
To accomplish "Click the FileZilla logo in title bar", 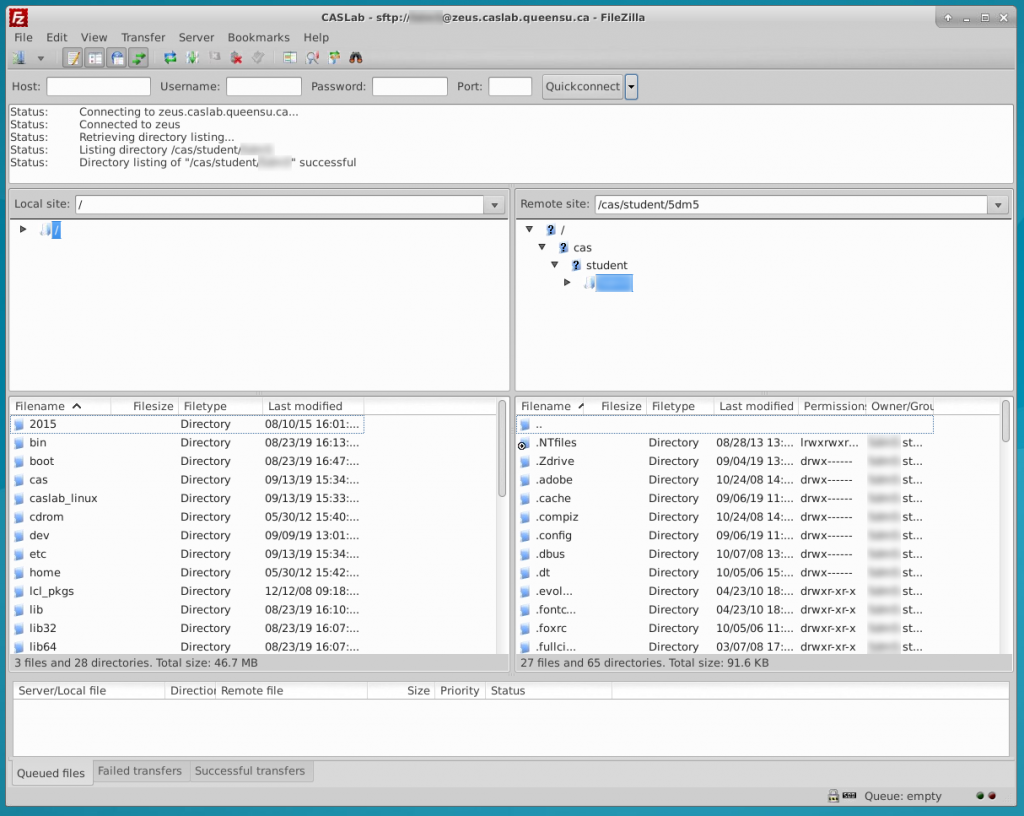I will 18,18.
